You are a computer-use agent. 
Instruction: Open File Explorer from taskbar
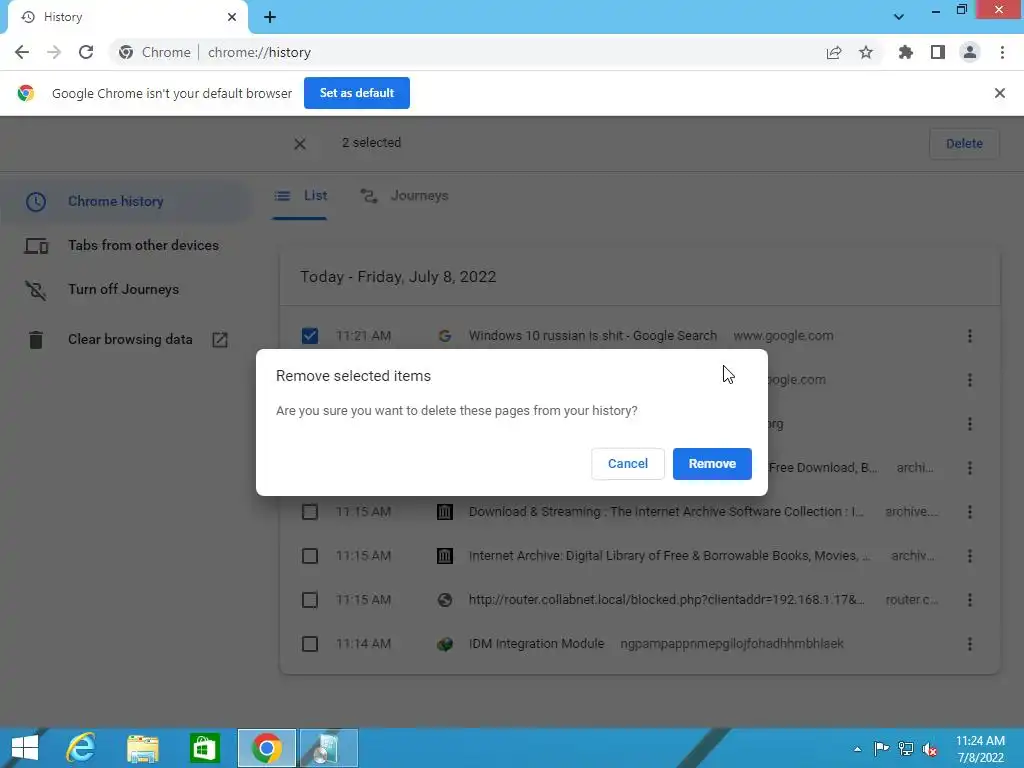coord(143,748)
